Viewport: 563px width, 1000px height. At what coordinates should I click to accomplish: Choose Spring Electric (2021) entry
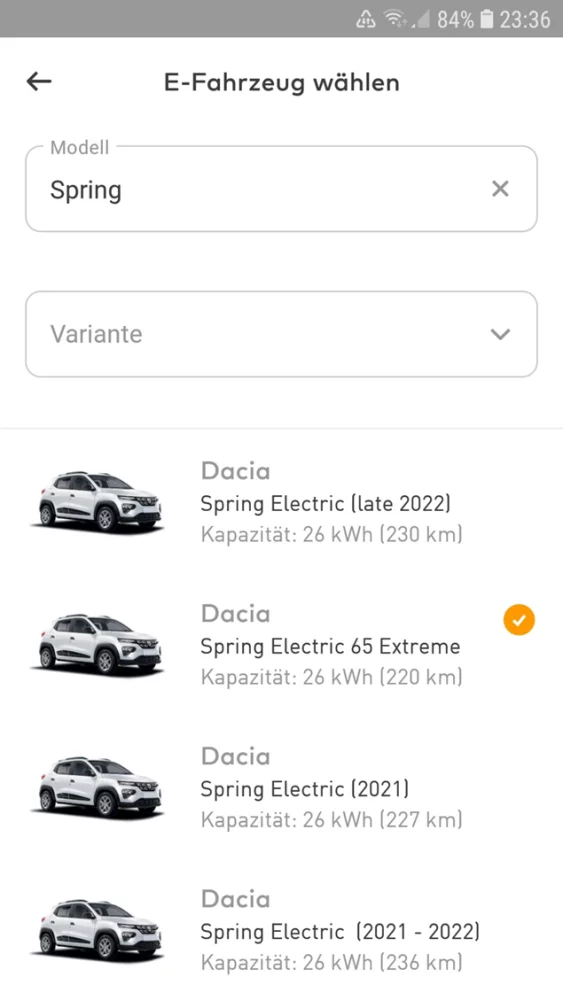(281, 788)
